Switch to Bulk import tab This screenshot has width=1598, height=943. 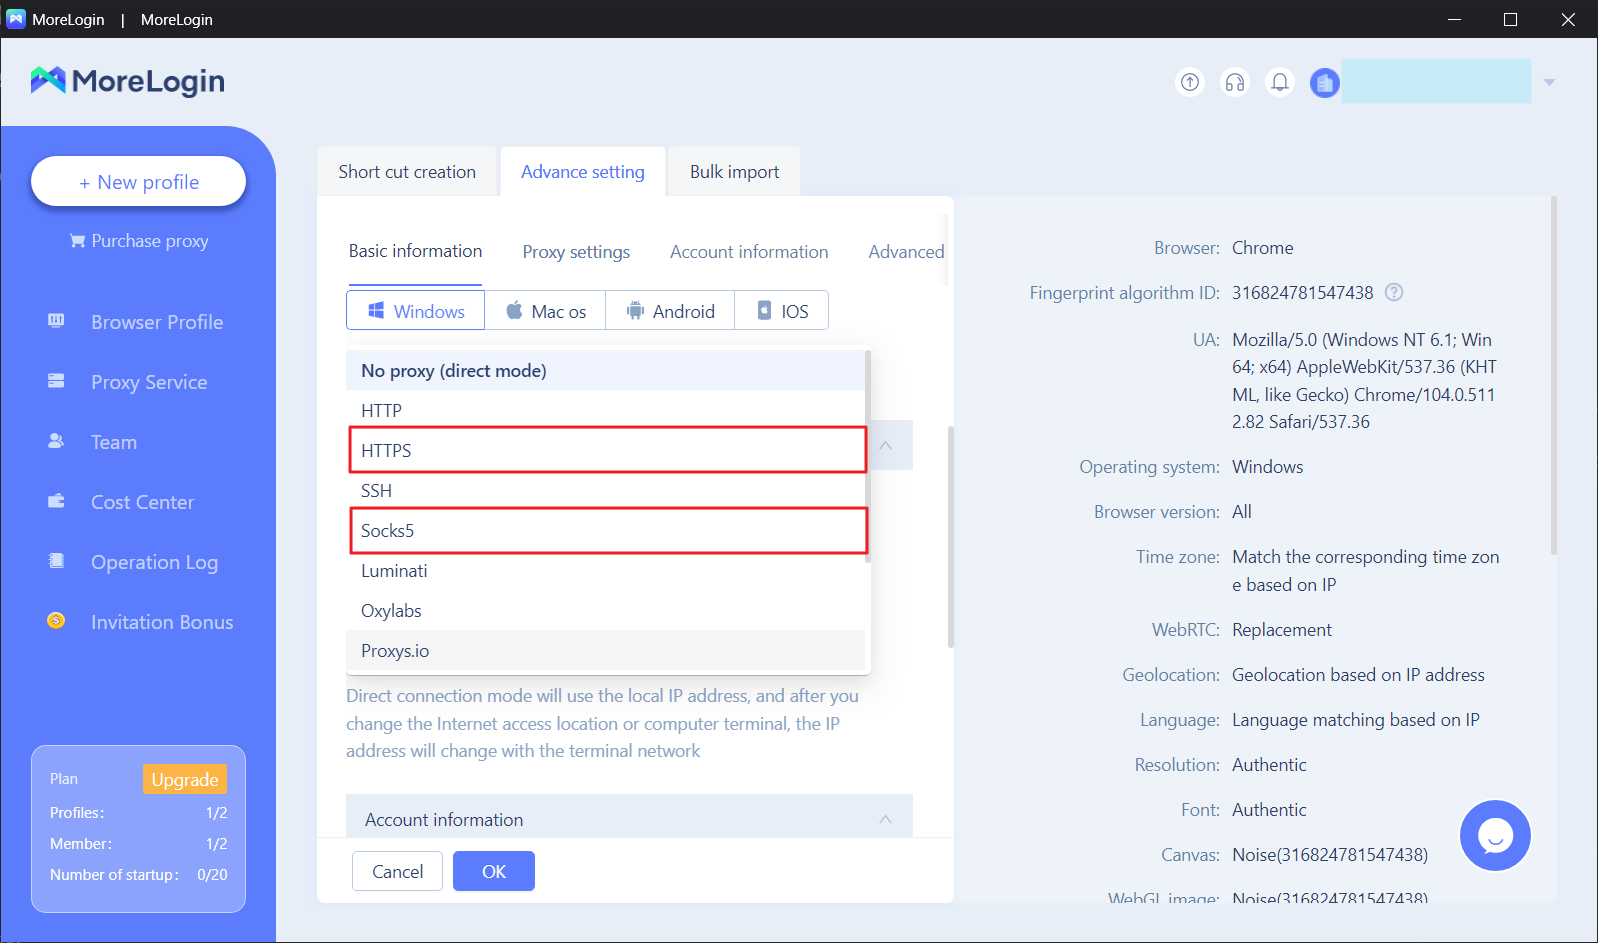tap(734, 171)
